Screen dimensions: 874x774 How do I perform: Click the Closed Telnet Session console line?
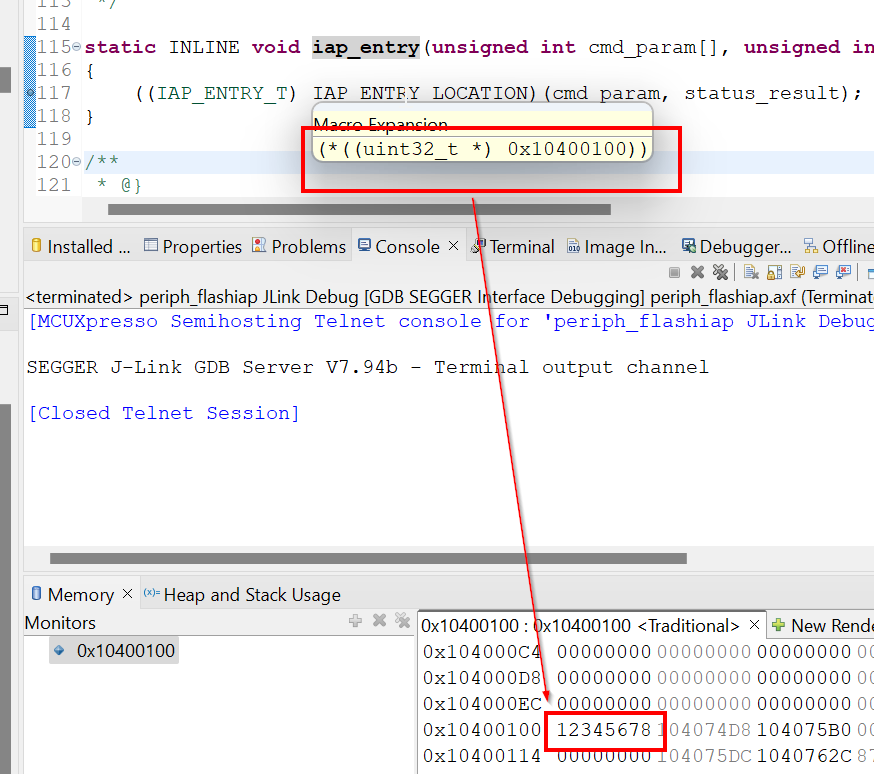[164, 413]
